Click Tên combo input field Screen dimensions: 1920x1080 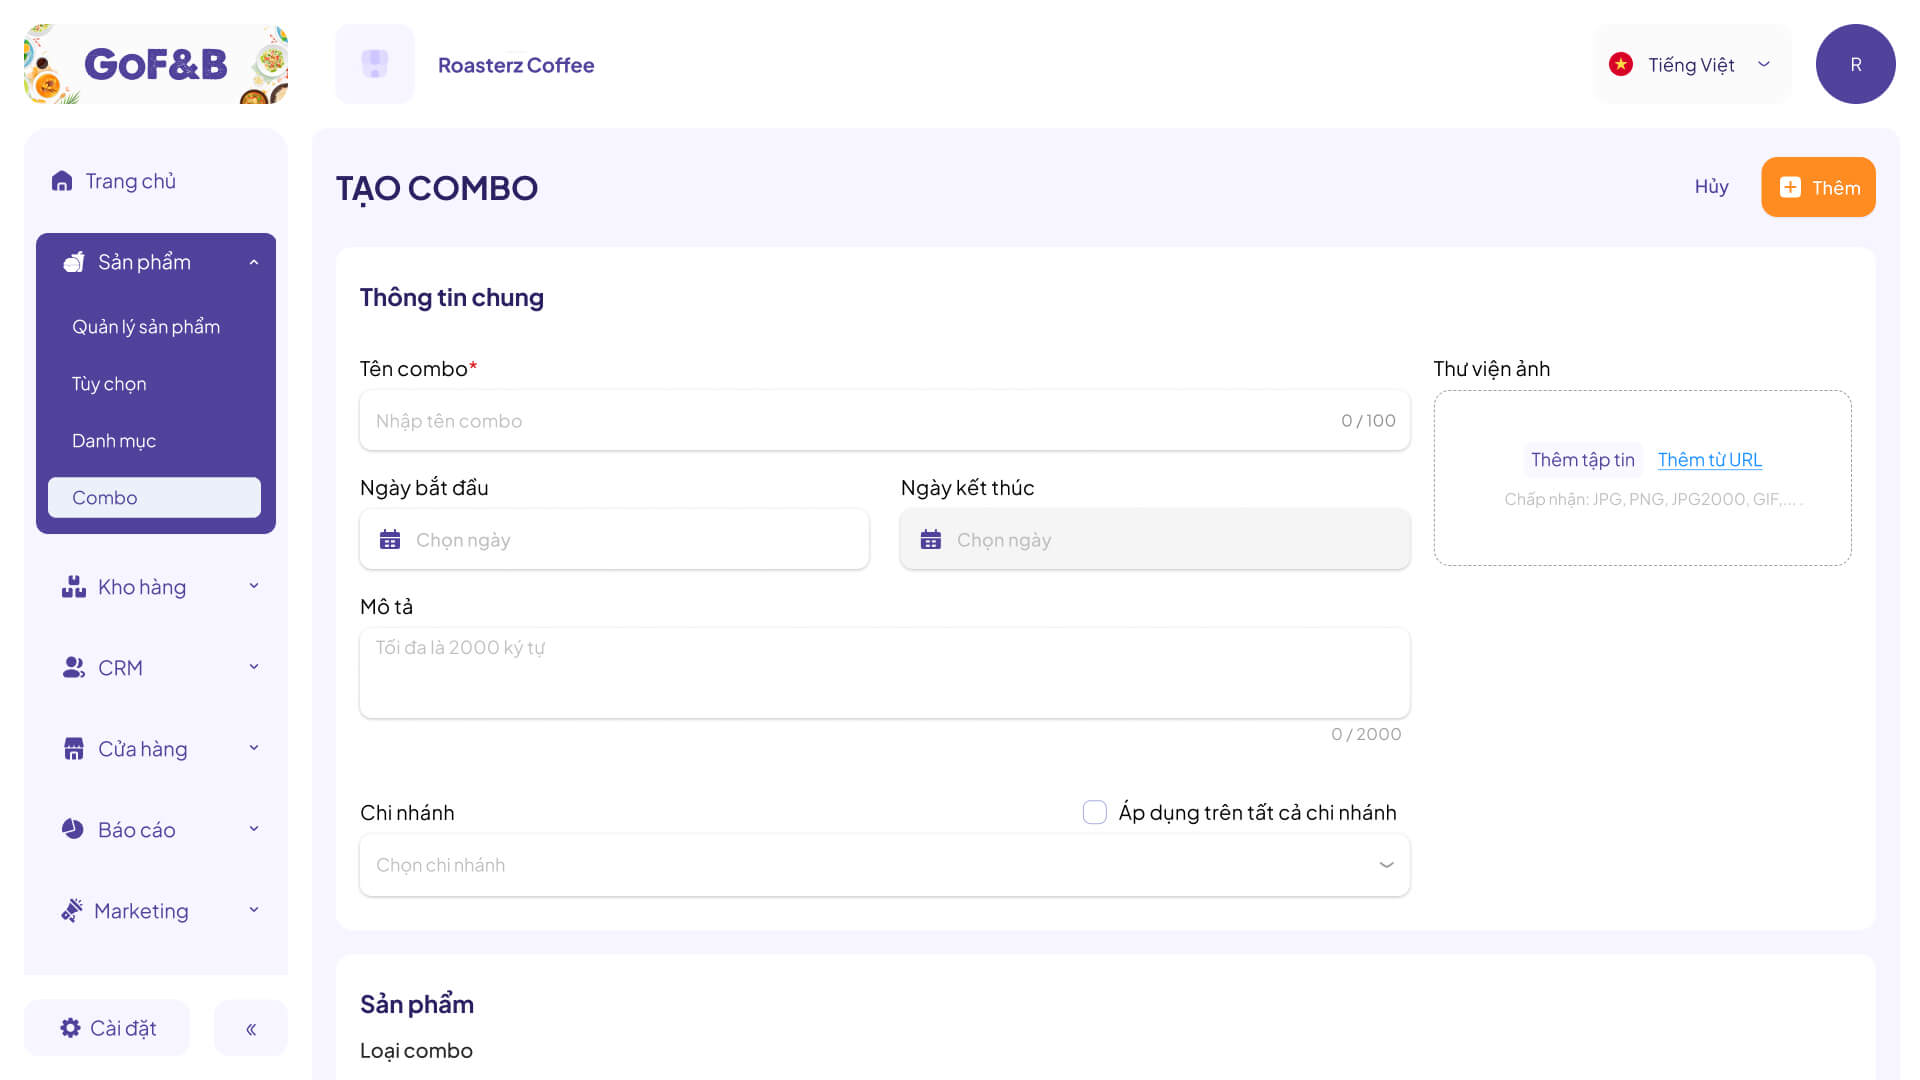884,419
